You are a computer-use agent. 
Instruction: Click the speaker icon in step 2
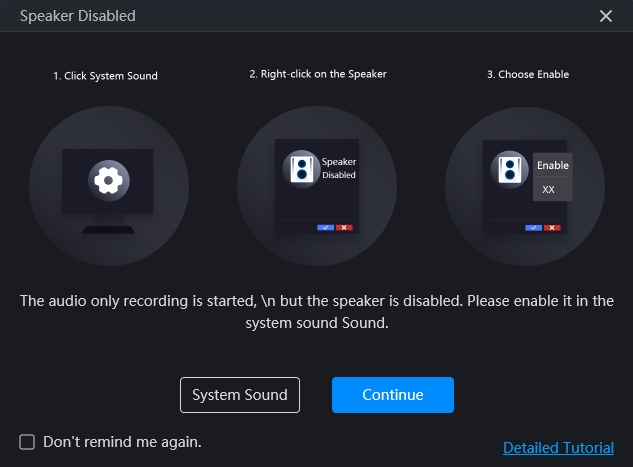[x=301, y=169]
